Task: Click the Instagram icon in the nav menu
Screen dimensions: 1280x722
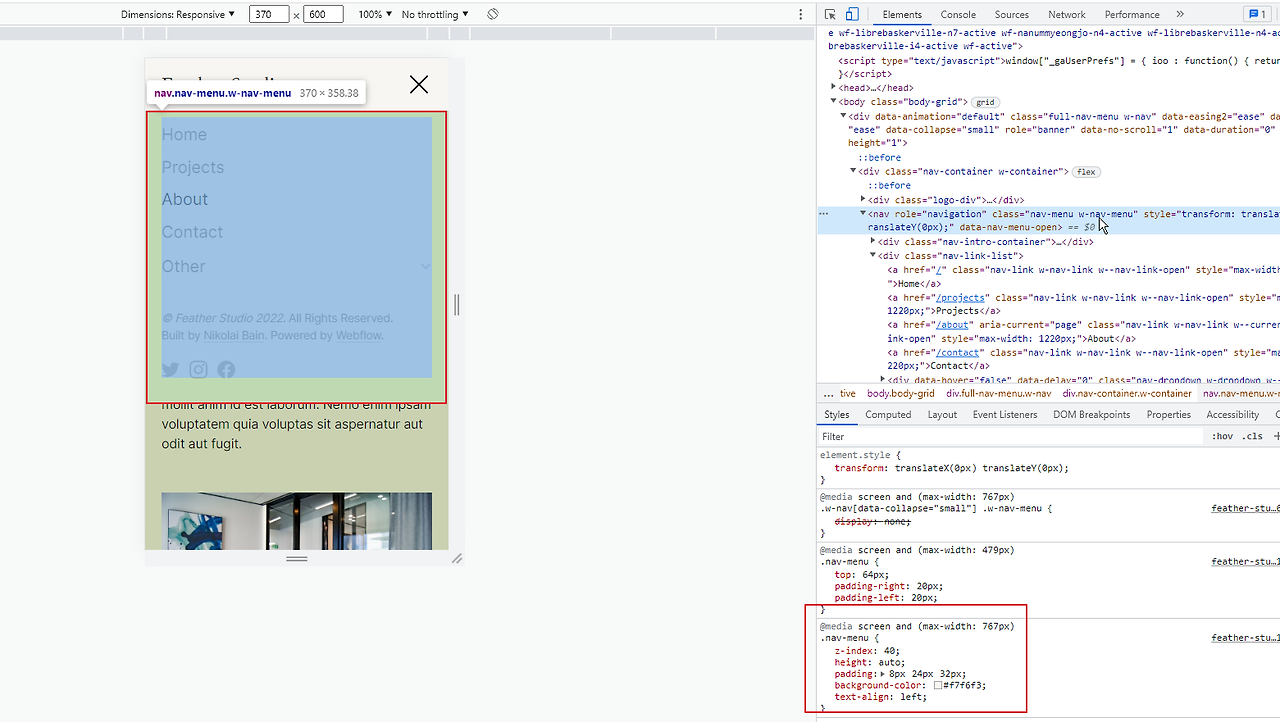Action: pyautogui.click(x=199, y=370)
